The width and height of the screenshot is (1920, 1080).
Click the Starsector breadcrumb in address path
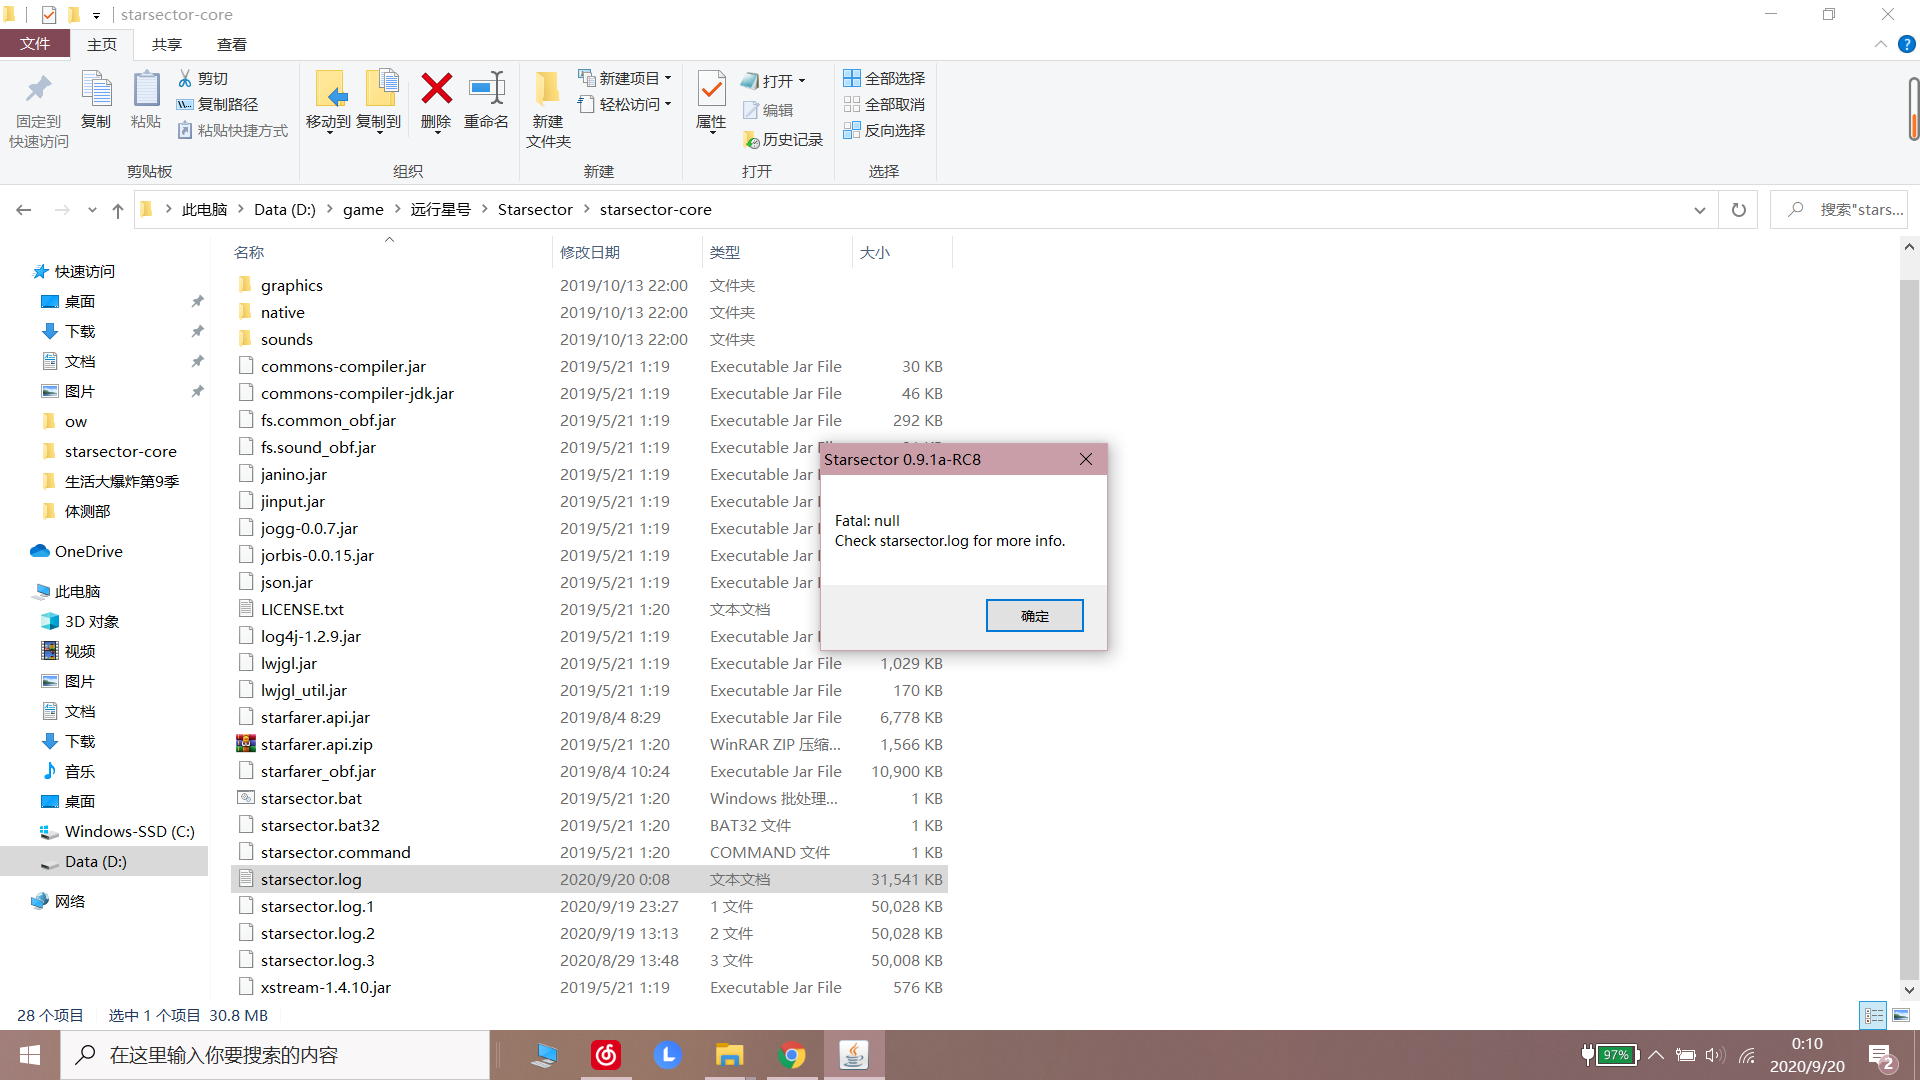(535, 210)
